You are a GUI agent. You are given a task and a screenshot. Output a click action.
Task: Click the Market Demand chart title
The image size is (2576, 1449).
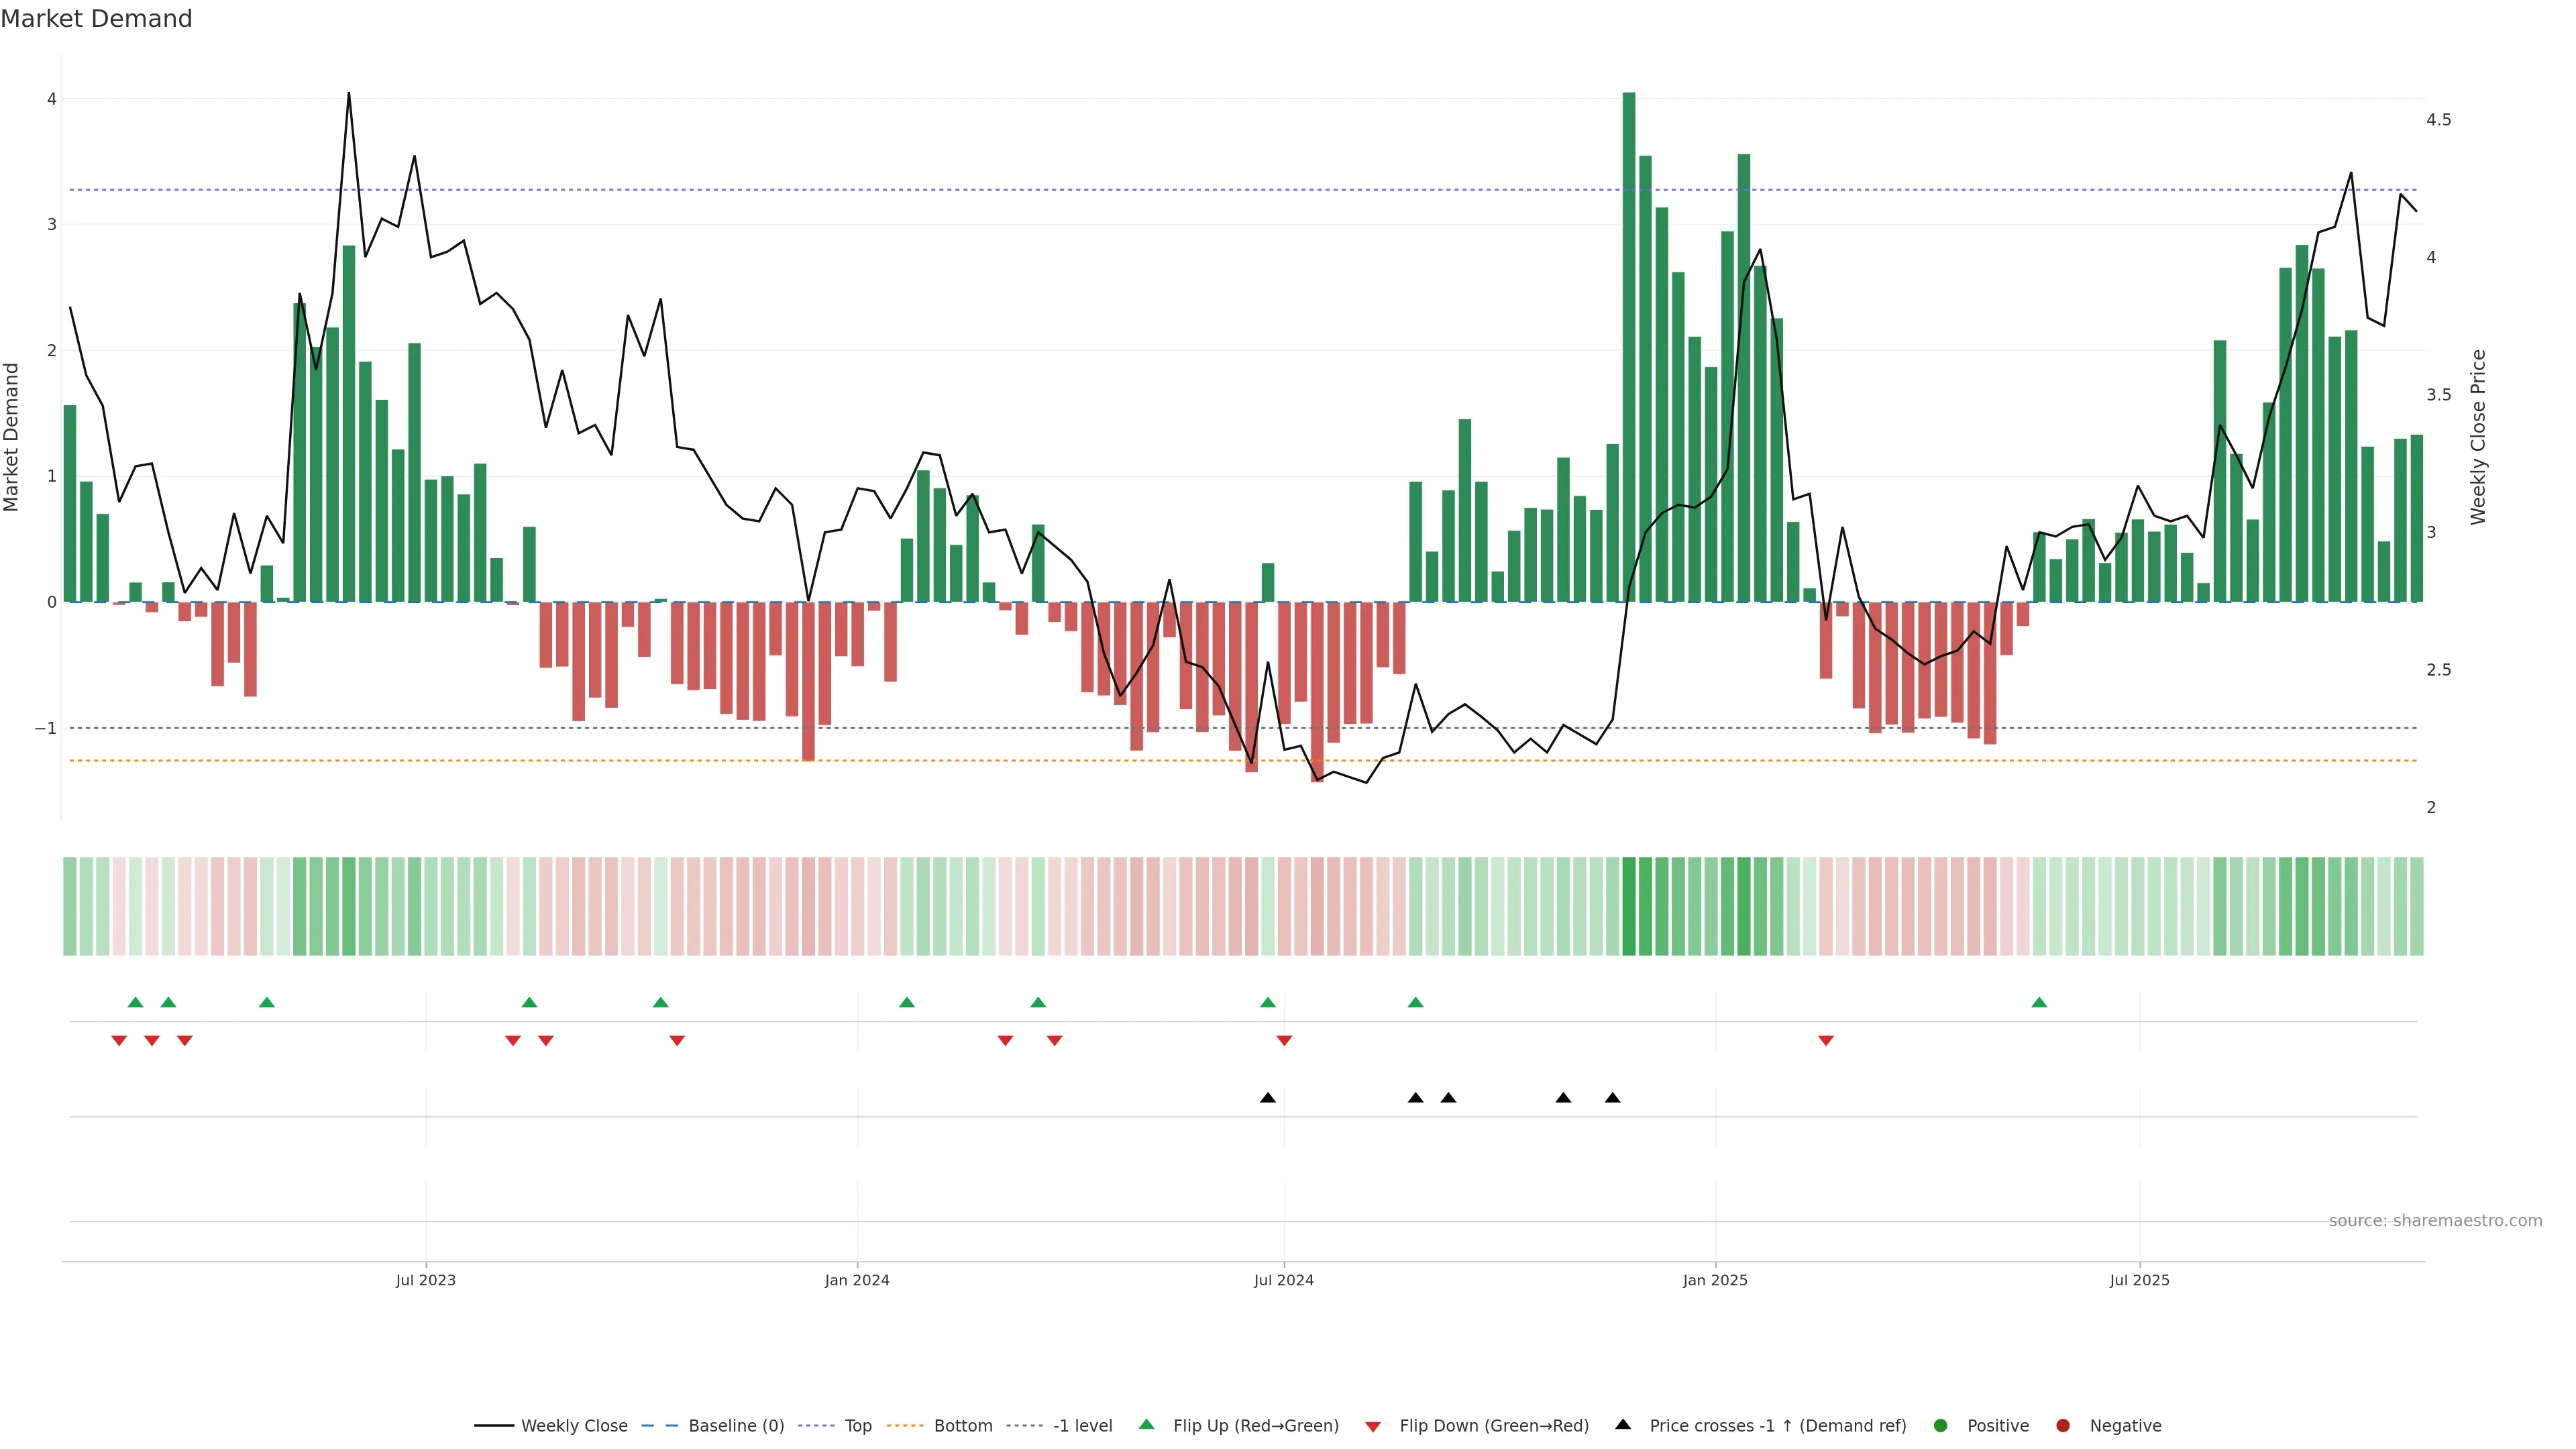click(96, 19)
